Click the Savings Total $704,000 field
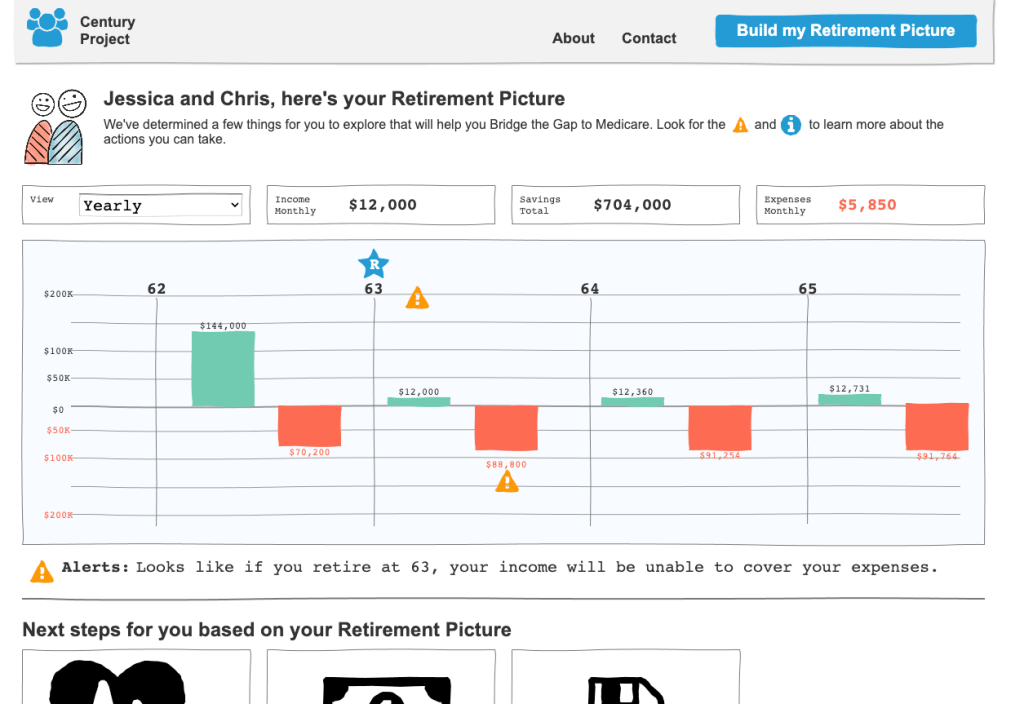The width and height of the screenshot is (1024, 704). coord(625,205)
